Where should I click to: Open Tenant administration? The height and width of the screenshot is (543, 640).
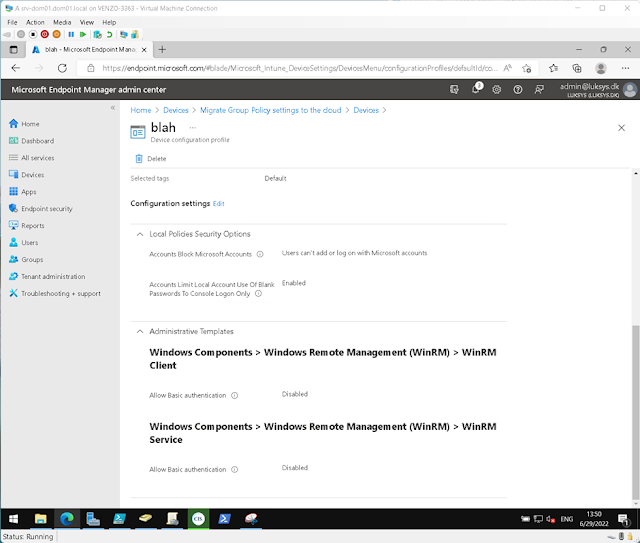pos(53,276)
